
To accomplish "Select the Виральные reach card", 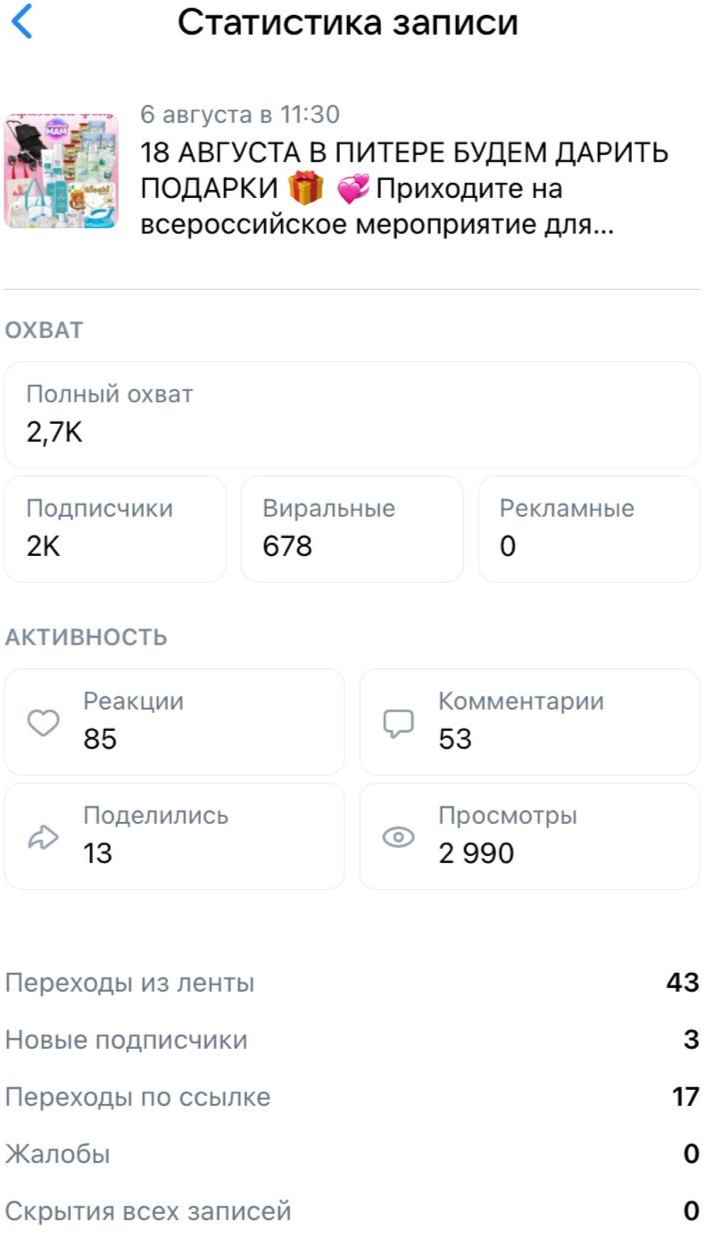I will 352,529.
